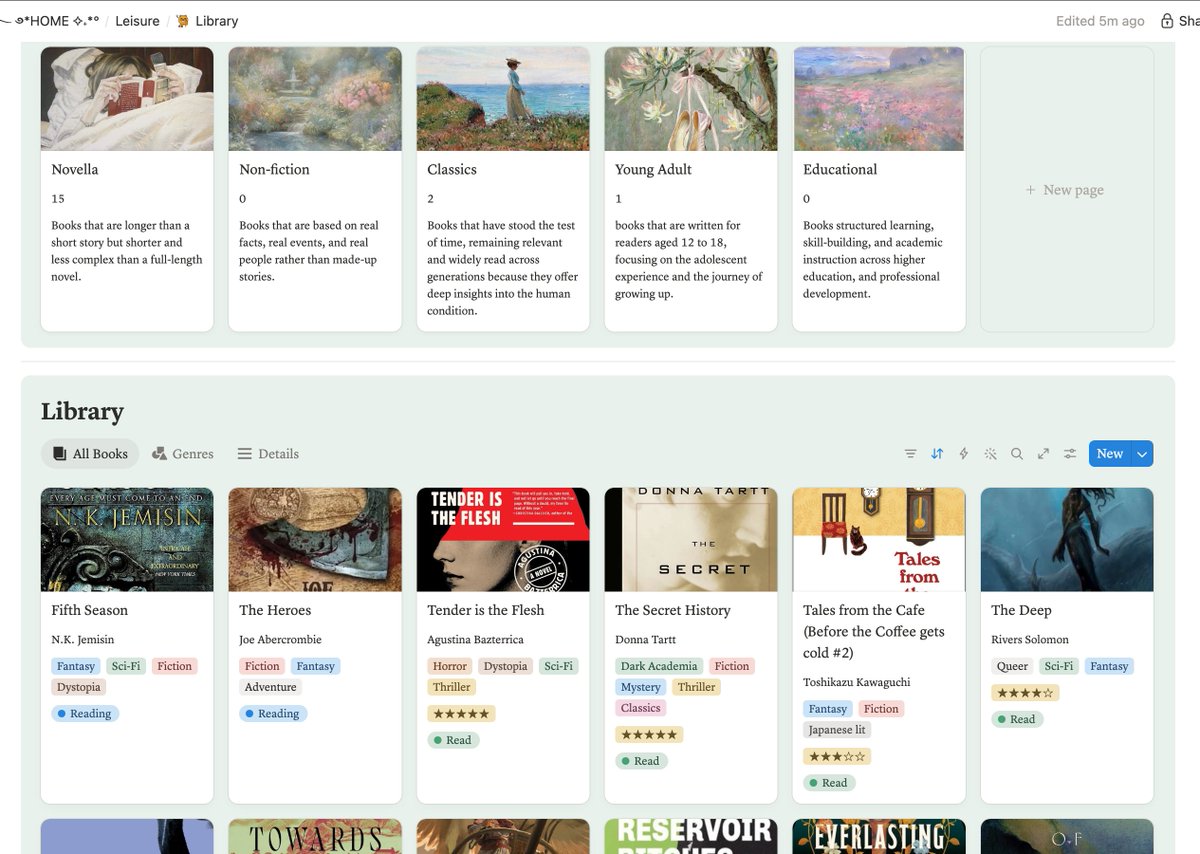
Task: Open the database search magnifier
Action: click(x=1017, y=453)
